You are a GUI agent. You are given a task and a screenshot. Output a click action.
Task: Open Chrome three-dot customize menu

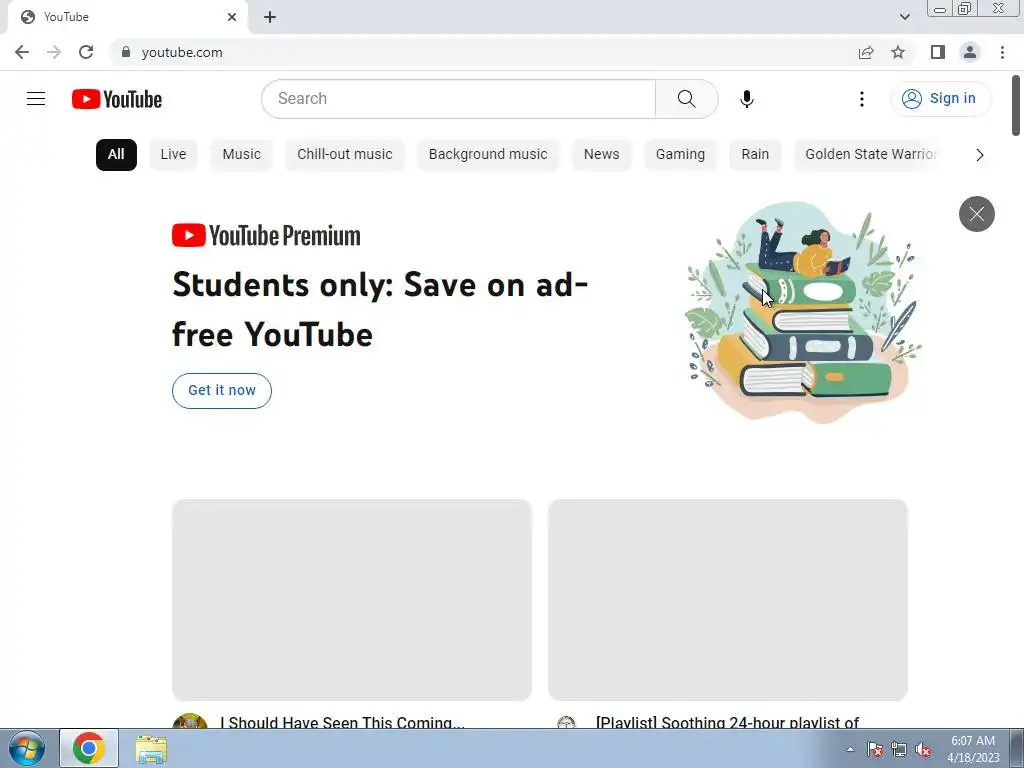click(x=1002, y=52)
